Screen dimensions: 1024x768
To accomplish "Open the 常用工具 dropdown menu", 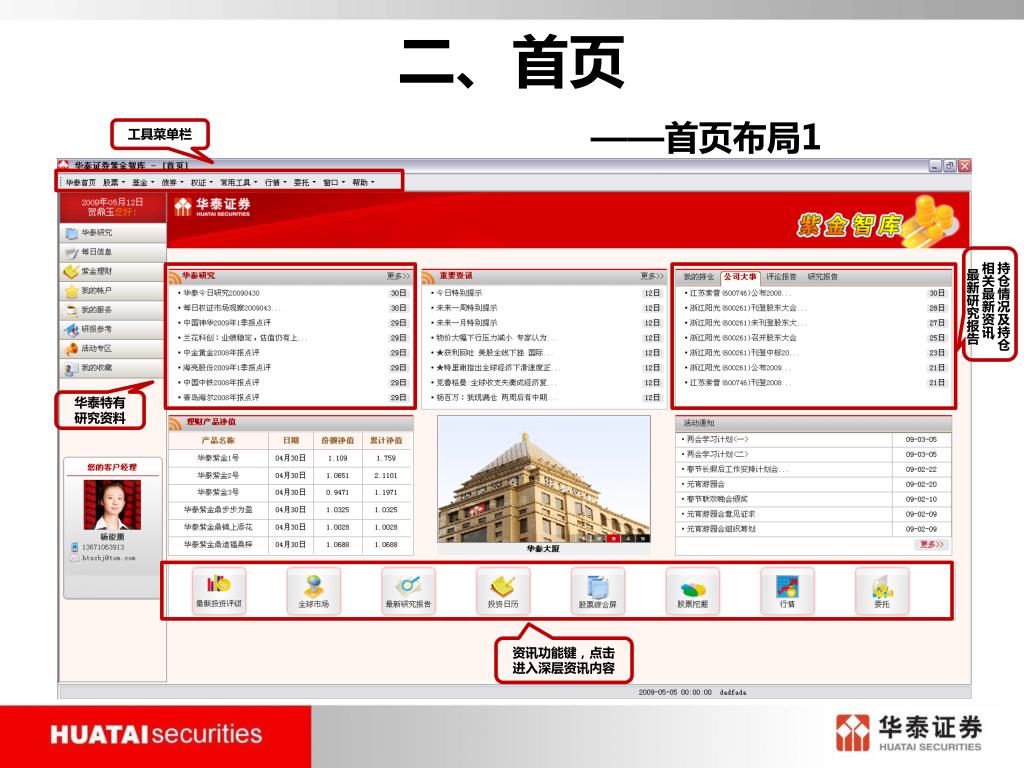I will [x=238, y=183].
